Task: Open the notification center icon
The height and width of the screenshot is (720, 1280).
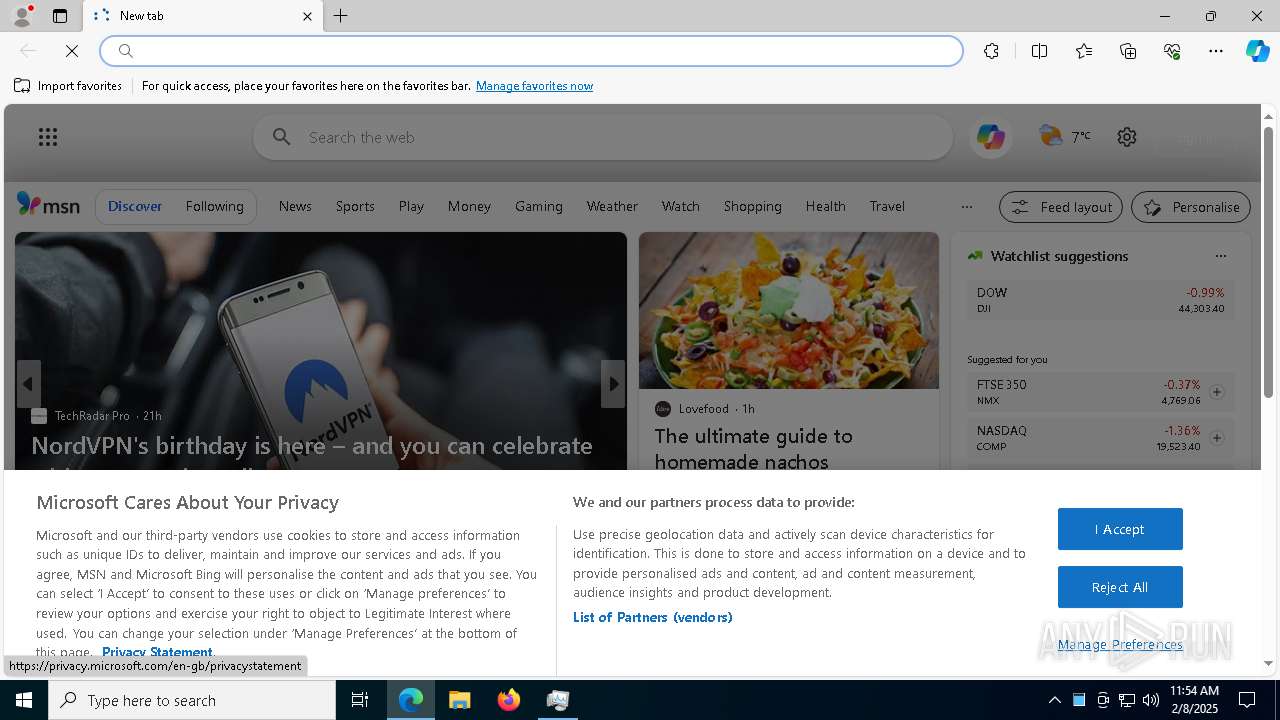Action: coord(1247,700)
